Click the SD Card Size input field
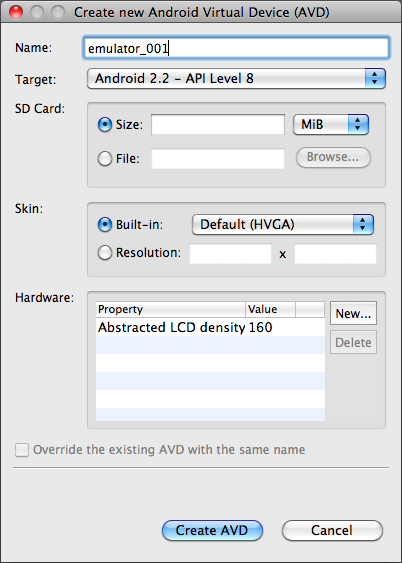402x563 pixels. point(218,125)
